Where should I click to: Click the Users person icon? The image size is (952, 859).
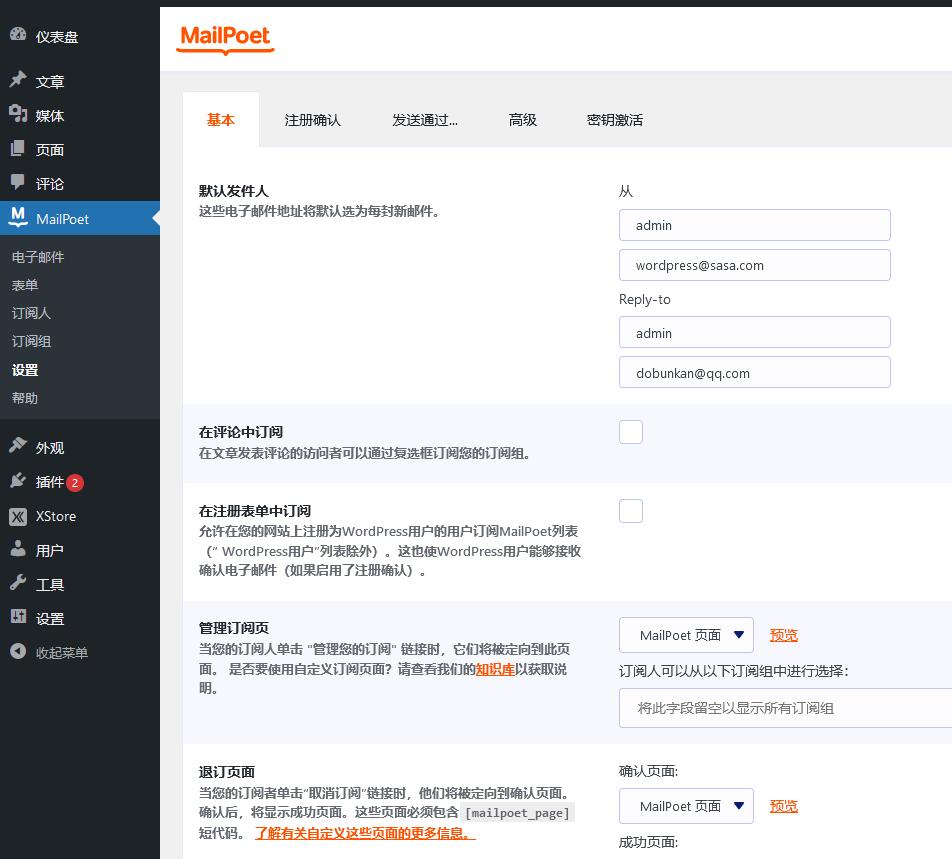tap(18, 548)
